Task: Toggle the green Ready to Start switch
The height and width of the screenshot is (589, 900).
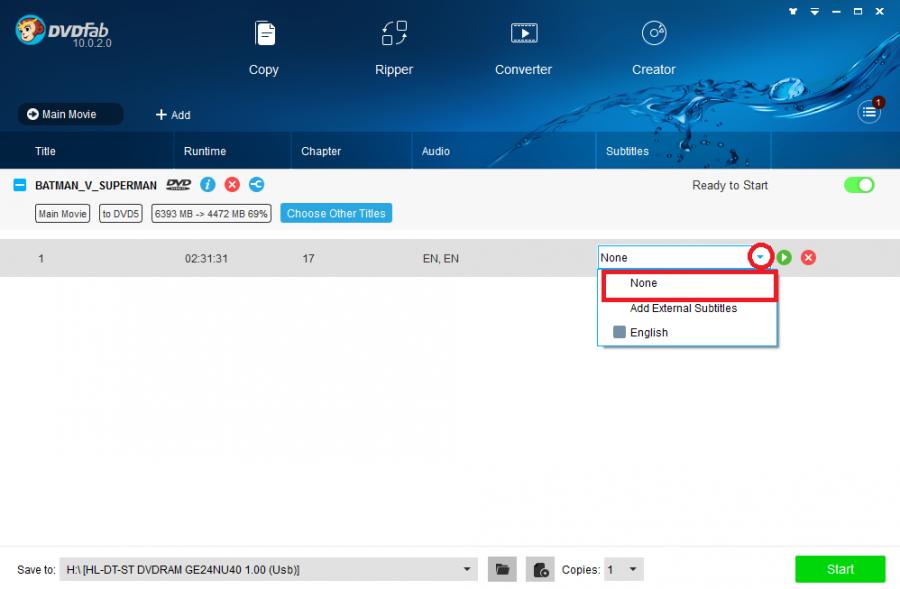Action: (x=859, y=185)
